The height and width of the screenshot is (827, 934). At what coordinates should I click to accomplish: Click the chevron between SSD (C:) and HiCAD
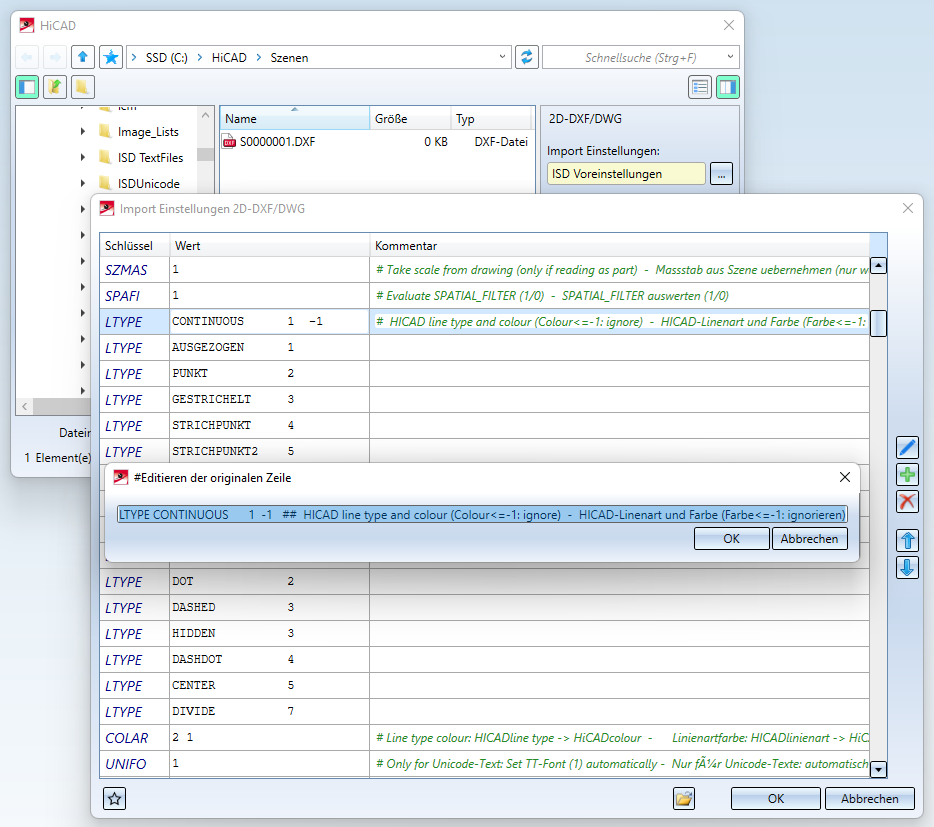point(200,57)
